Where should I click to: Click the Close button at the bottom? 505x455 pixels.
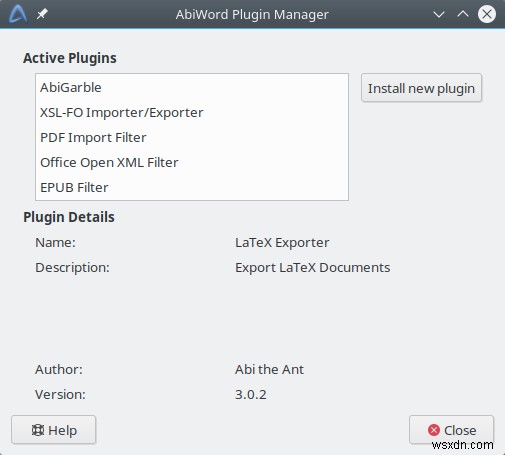tap(451, 430)
